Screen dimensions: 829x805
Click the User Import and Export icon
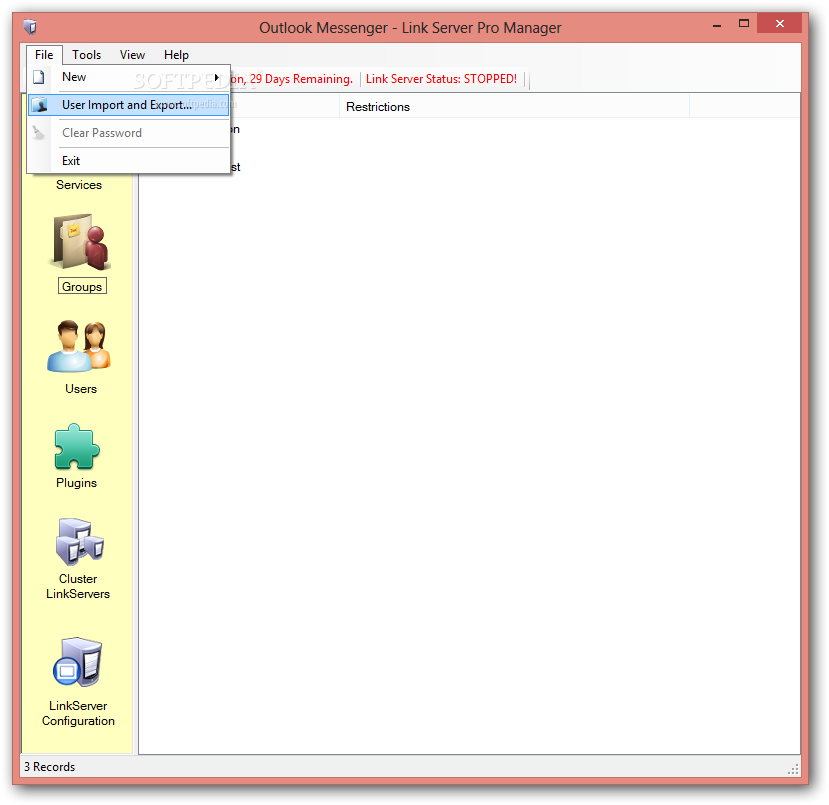(x=40, y=105)
